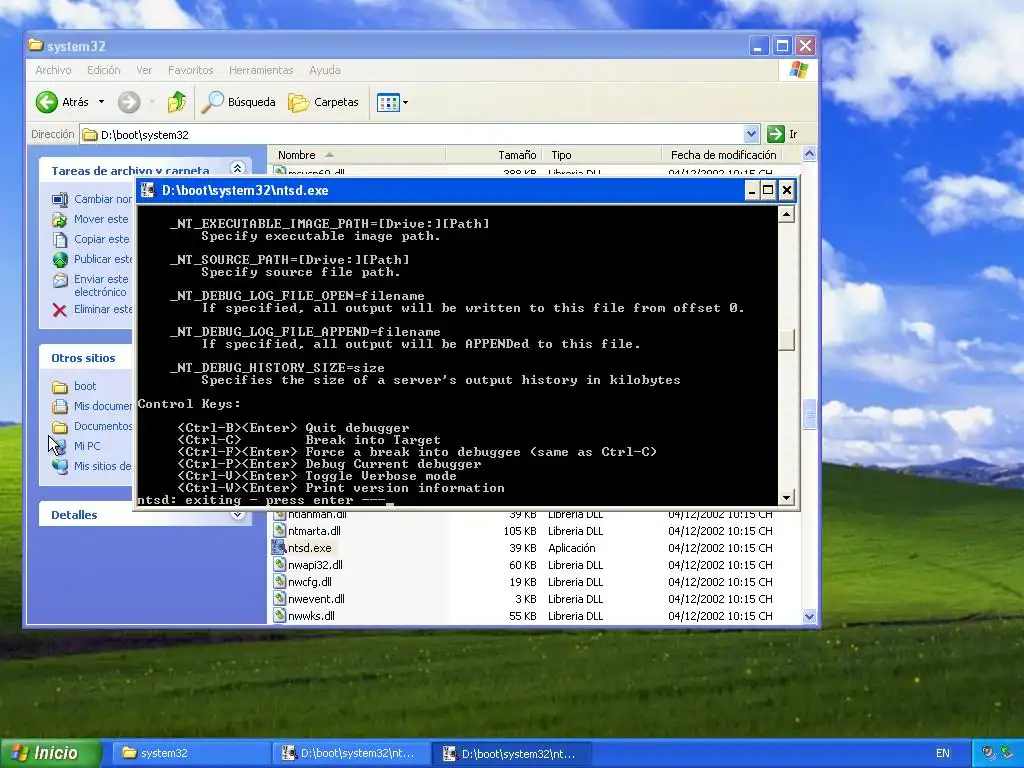Collapse Tareas de archivo y carpeta panel

pyautogui.click(x=237, y=168)
